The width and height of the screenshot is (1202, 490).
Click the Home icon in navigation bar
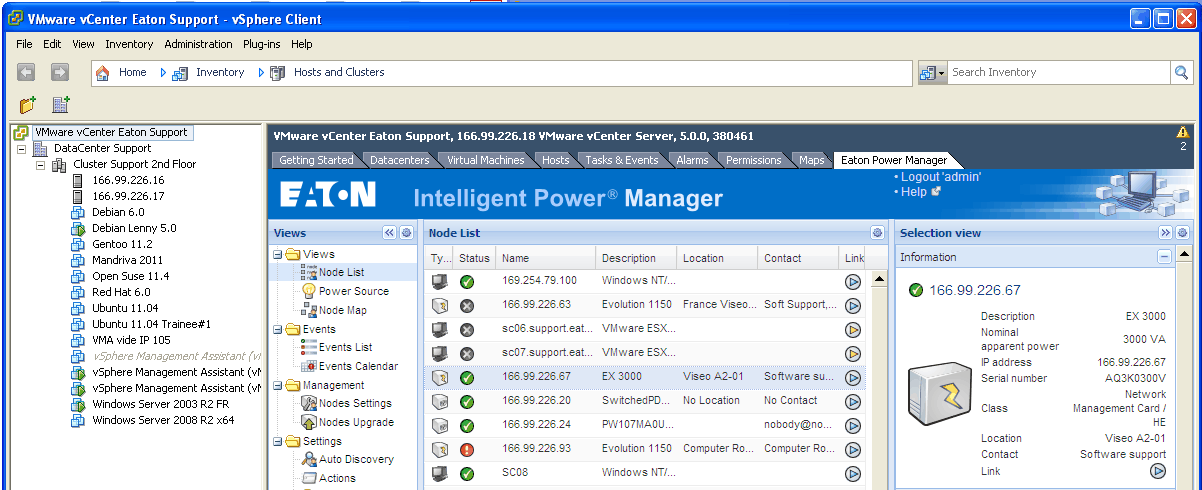click(102, 72)
